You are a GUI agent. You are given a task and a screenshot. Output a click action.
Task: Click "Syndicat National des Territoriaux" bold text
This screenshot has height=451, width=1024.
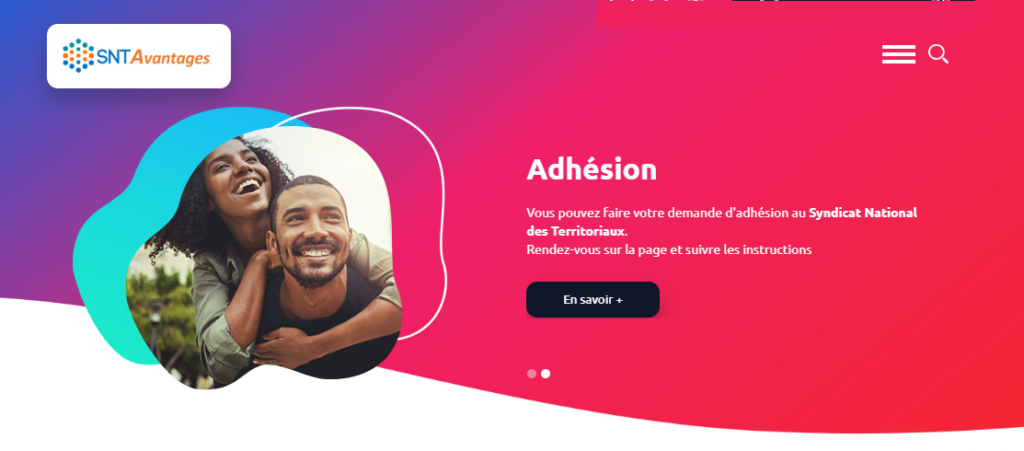[722, 222]
